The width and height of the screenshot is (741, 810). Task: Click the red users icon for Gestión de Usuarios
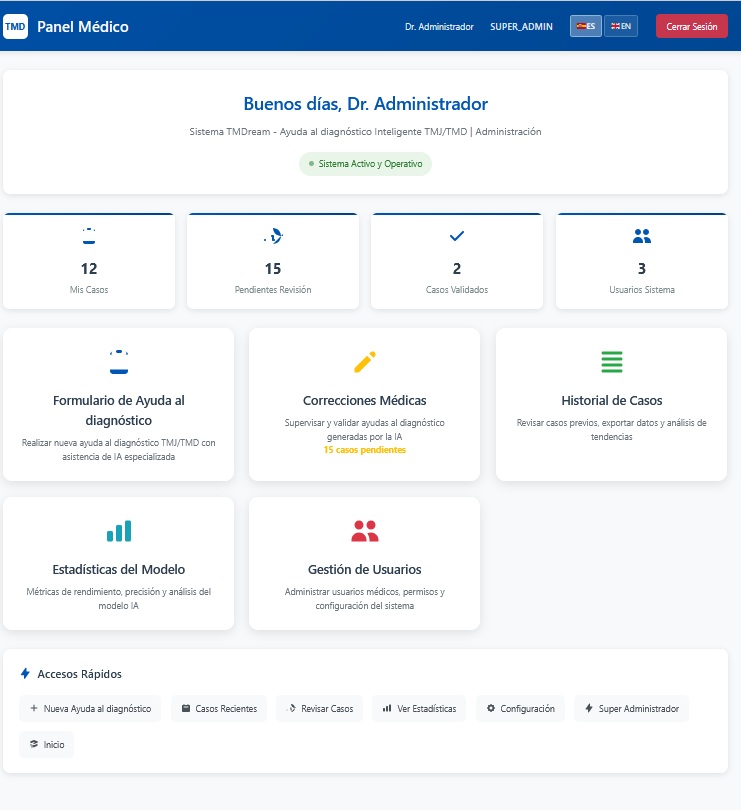tap(365, 531)
